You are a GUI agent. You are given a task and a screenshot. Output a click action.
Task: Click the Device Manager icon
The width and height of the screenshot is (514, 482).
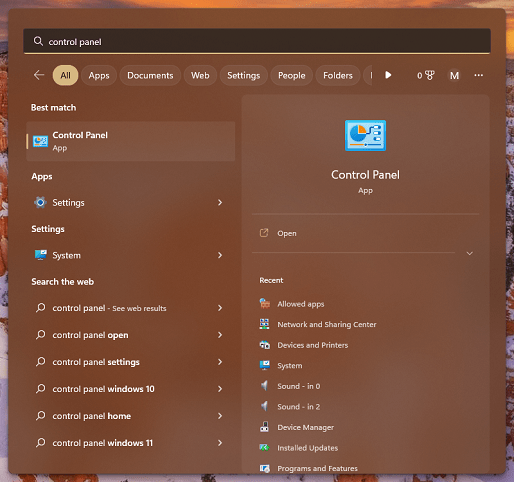click(265, 427)
